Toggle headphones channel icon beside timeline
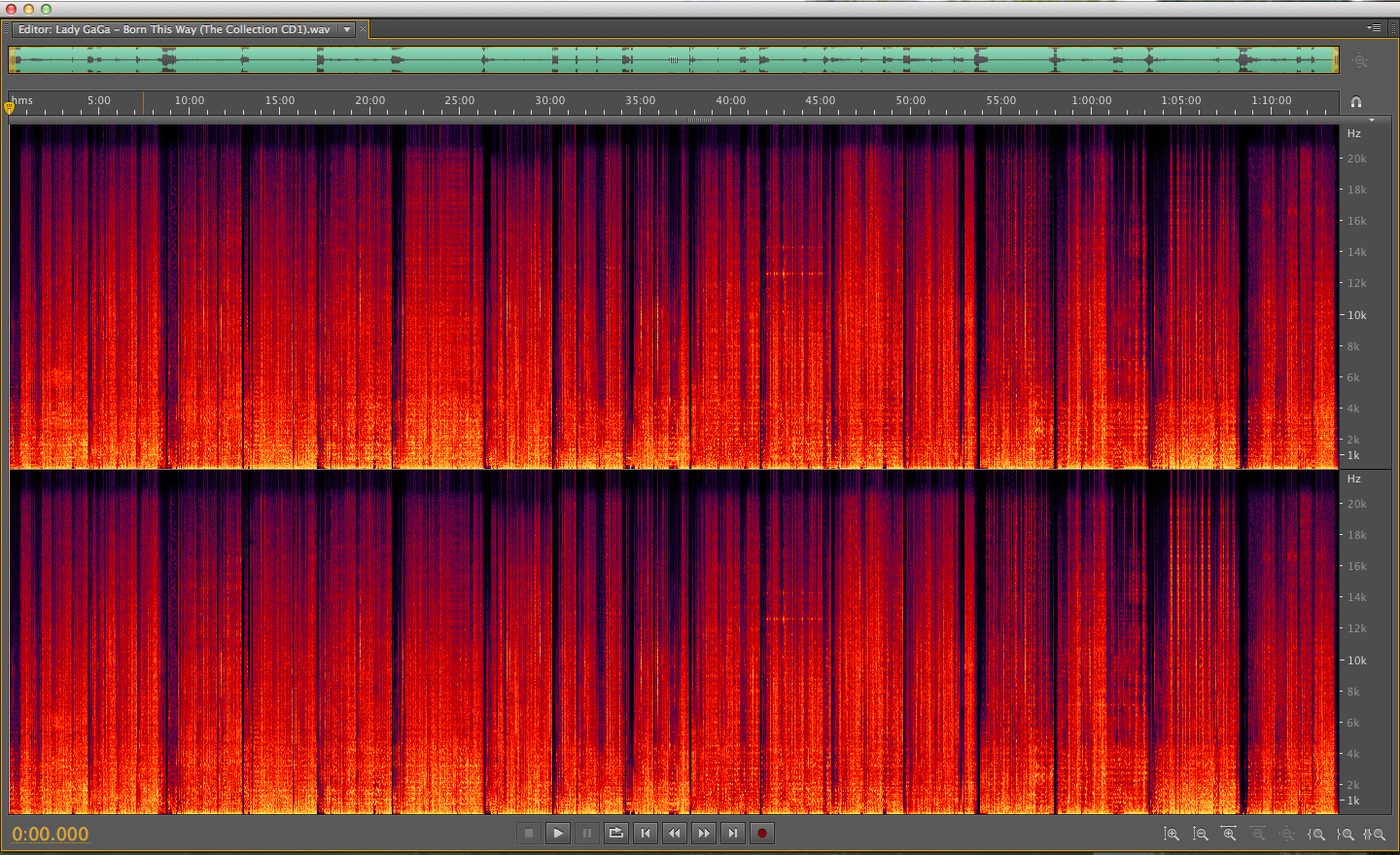Image resolution: width=1400 pixels, height=855 pixels. point(1356,102)
